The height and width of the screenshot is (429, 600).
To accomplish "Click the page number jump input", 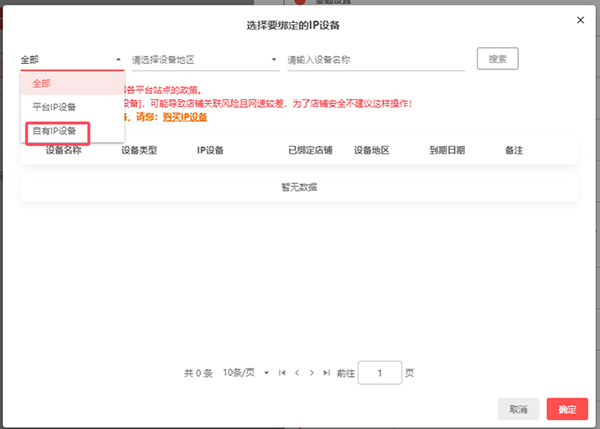I will click(x=379, y=373).
